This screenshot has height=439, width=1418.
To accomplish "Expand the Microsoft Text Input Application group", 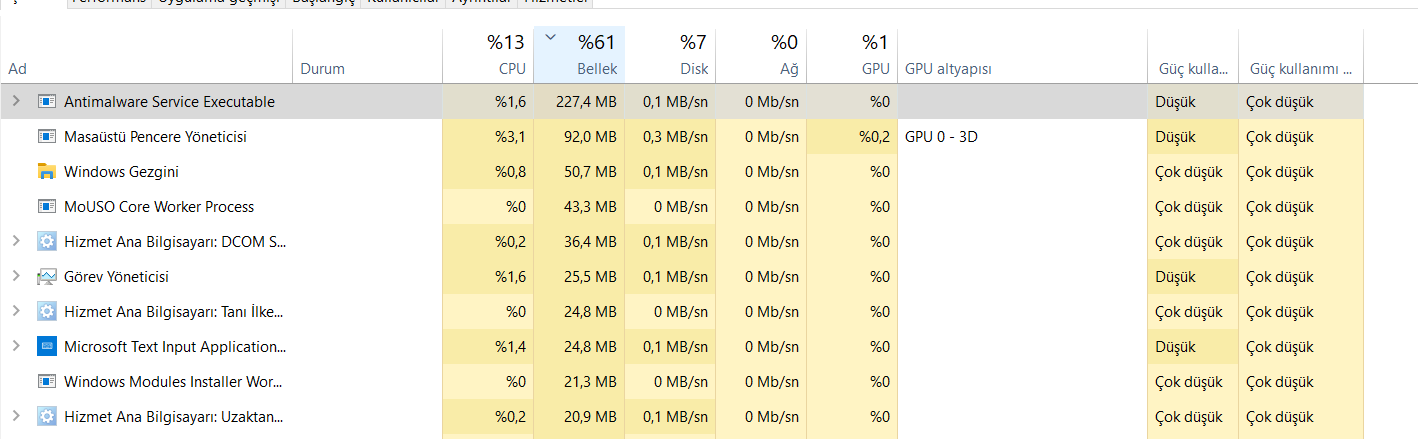I will point(15,347).
